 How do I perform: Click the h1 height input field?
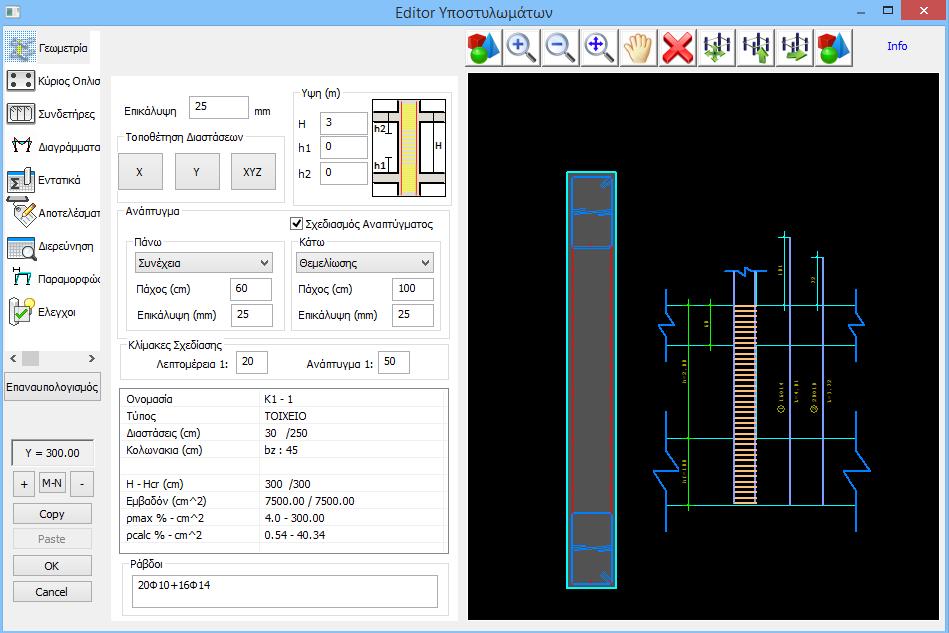coord(343,147)
